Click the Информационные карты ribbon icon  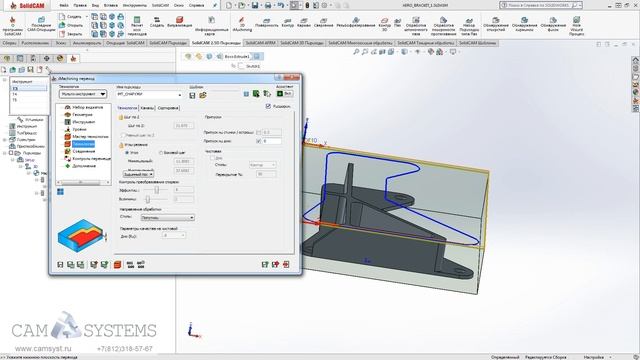coord(211,26)
